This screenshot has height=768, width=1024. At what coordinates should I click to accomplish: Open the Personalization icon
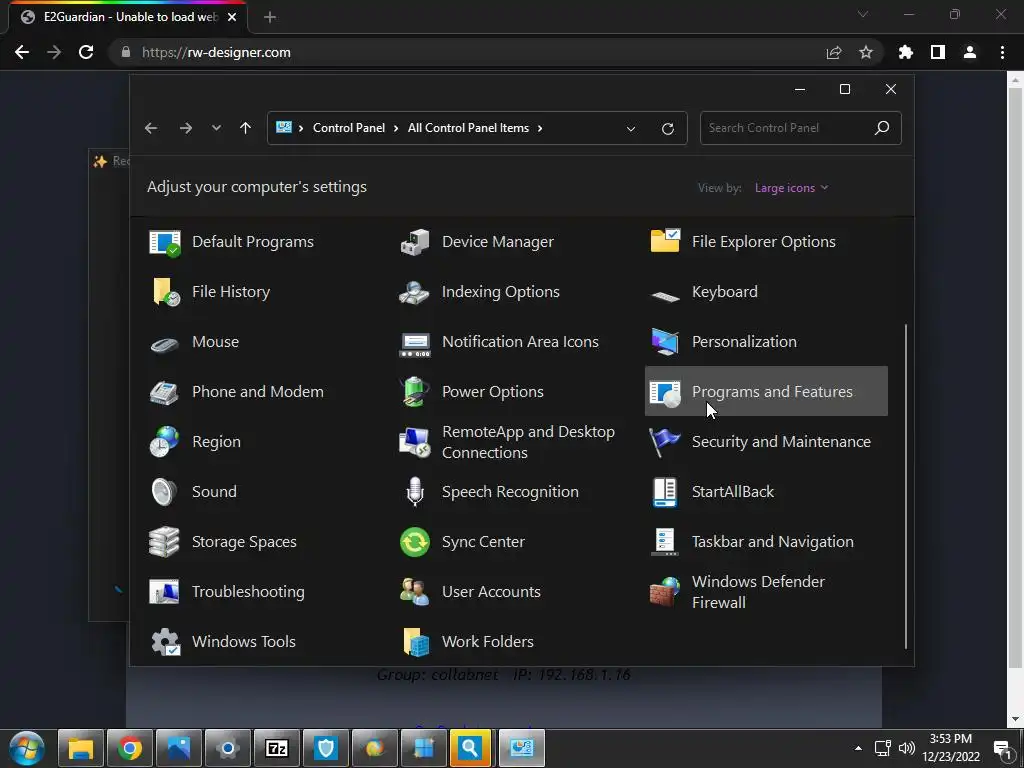click(665, 342)
